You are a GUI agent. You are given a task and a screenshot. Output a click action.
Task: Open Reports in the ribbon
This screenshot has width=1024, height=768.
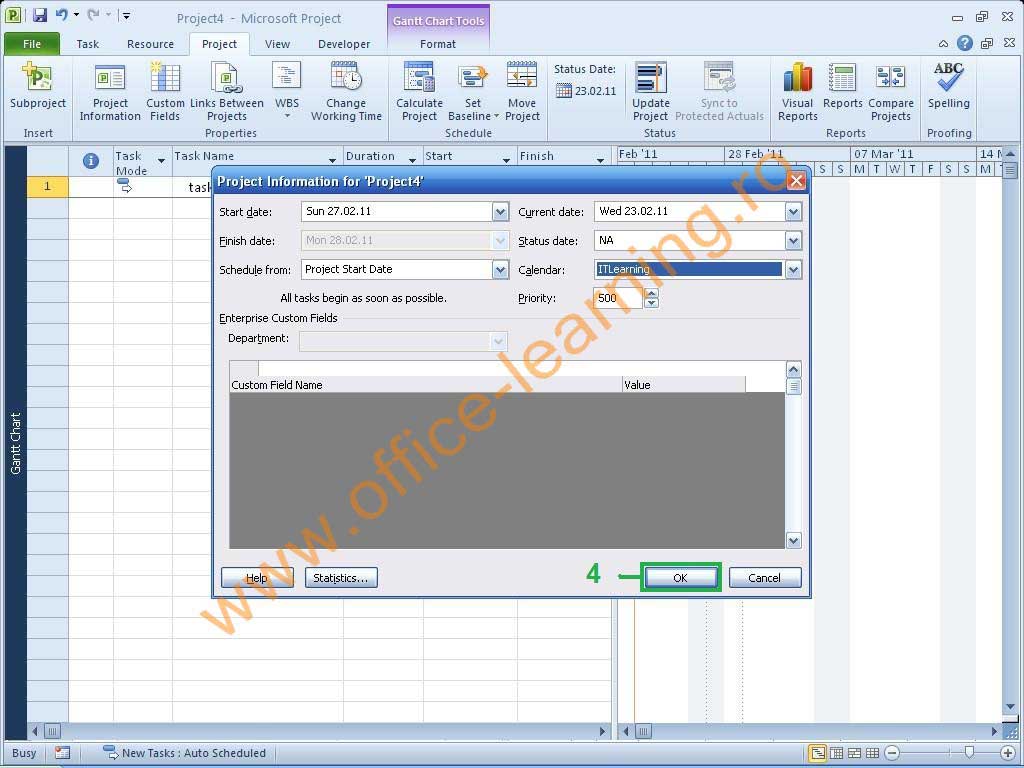point(842,86)
